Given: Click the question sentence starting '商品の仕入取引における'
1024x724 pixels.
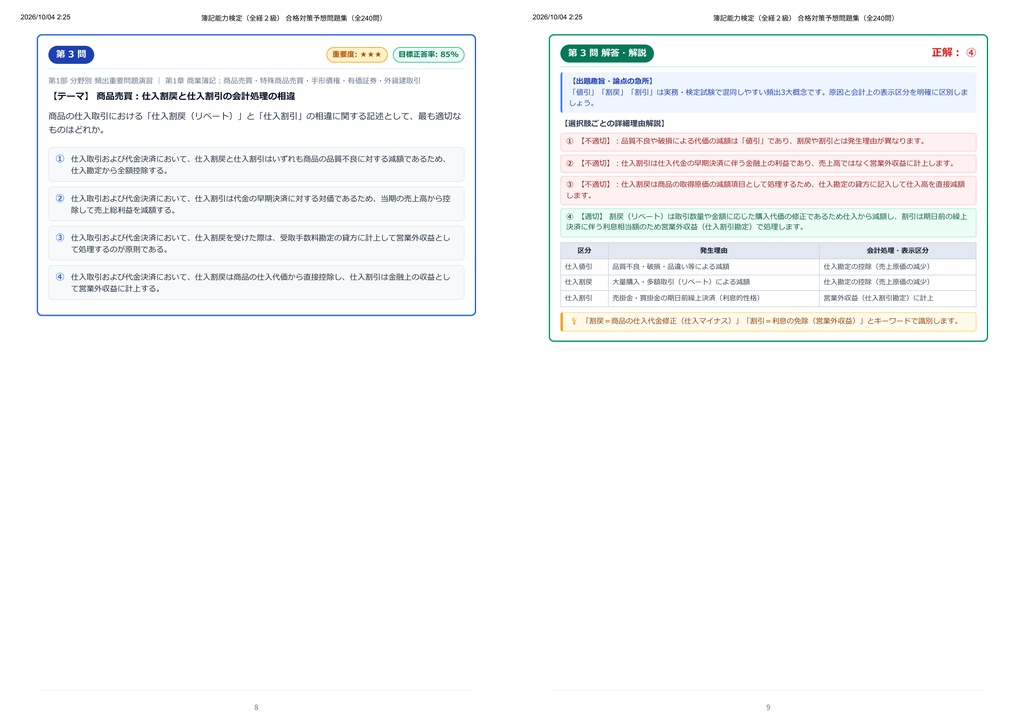Looking at the screenshot, I should (255, 123).
